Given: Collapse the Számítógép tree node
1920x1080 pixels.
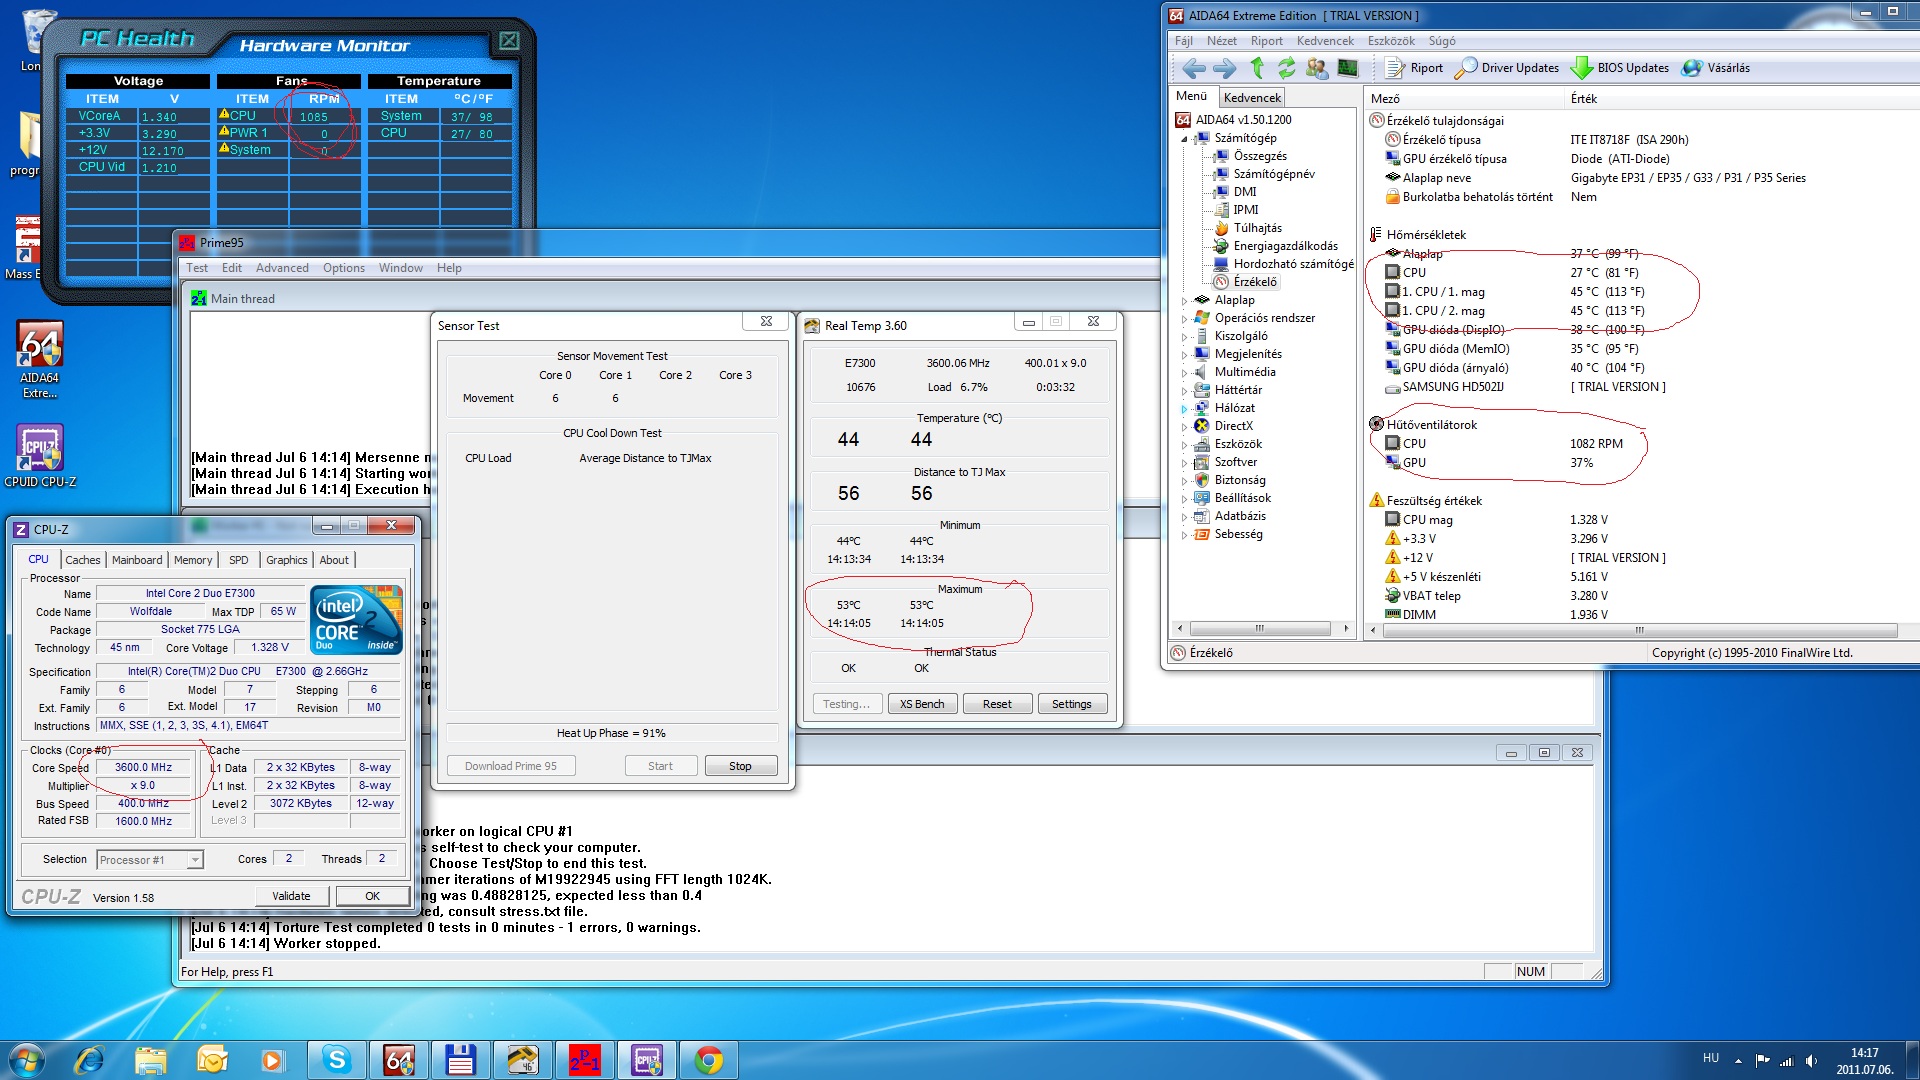Looking at the screenshot, I should coord(1185,139).
